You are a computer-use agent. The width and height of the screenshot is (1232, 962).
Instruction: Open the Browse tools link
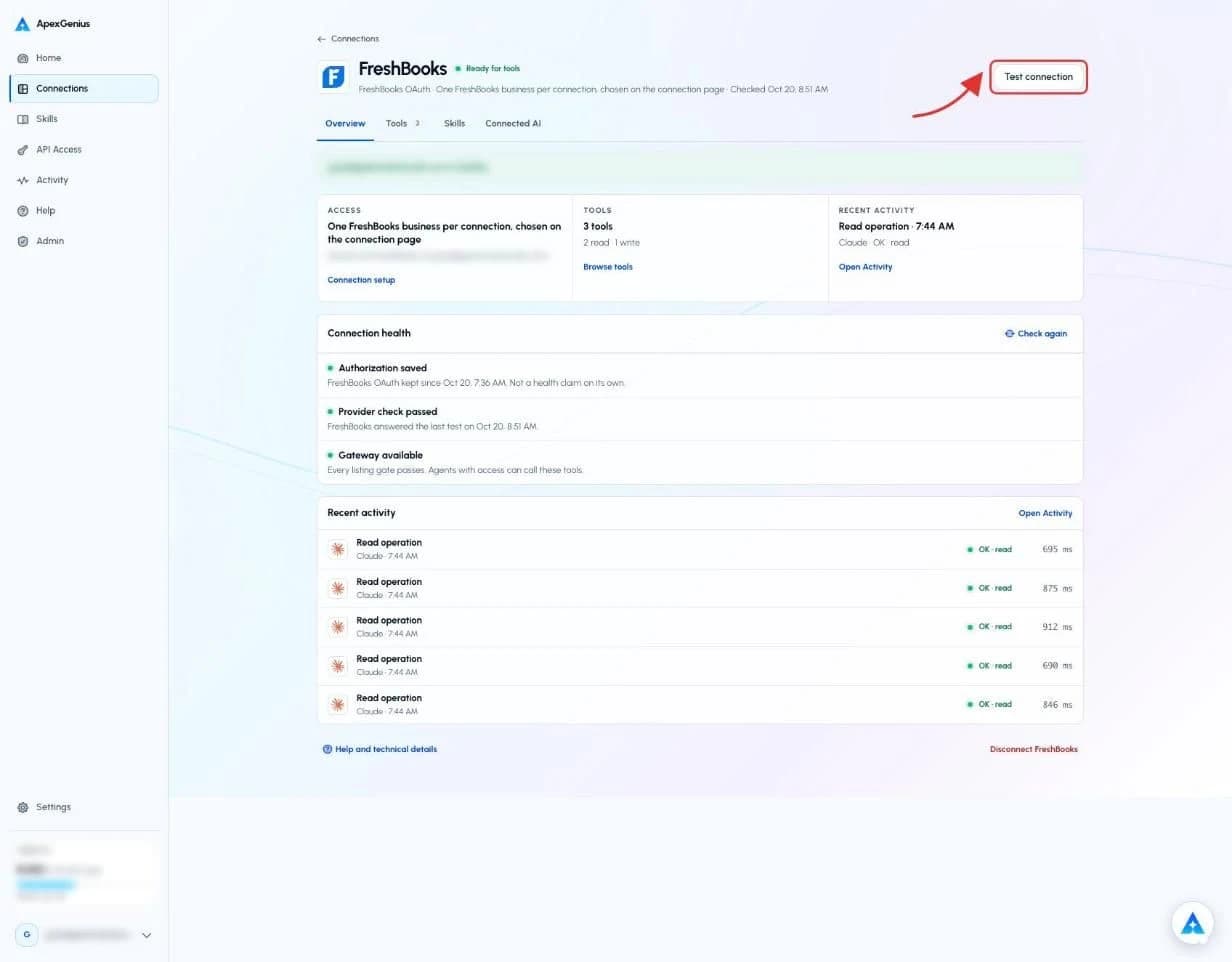pyautogui.click(x=608, y=267)
